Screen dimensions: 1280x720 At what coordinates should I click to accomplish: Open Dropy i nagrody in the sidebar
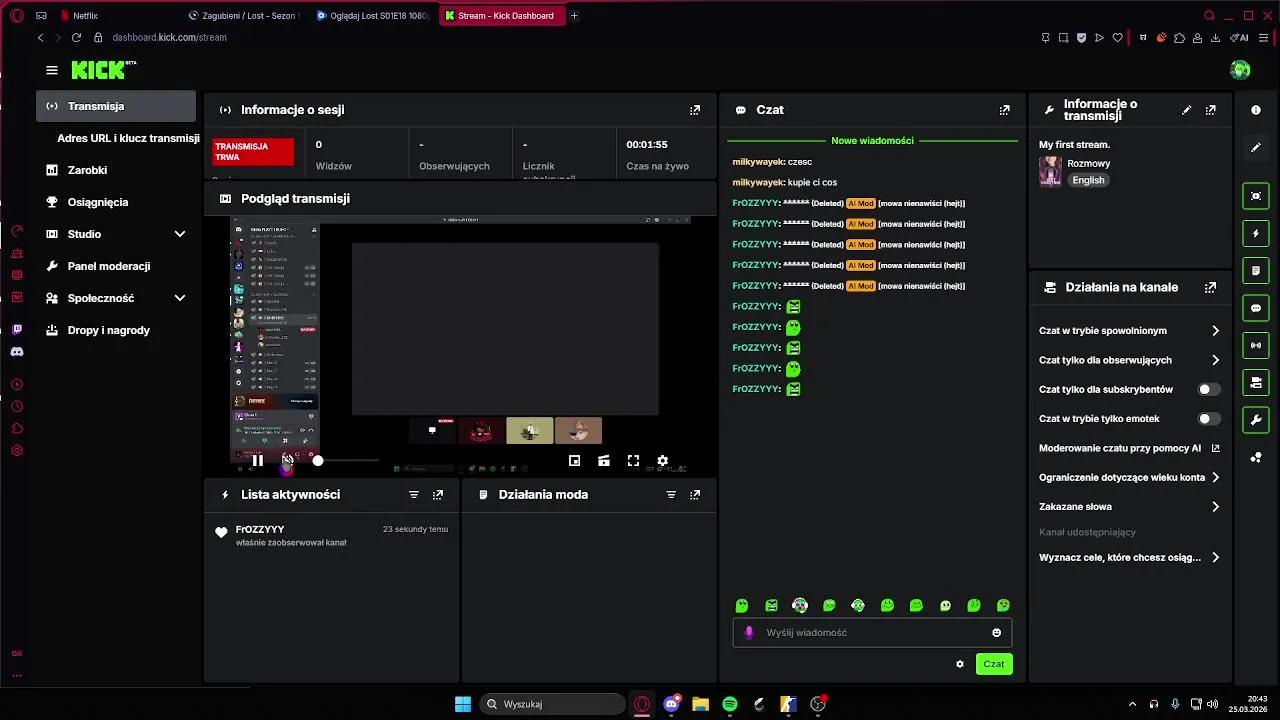point(116,330)
